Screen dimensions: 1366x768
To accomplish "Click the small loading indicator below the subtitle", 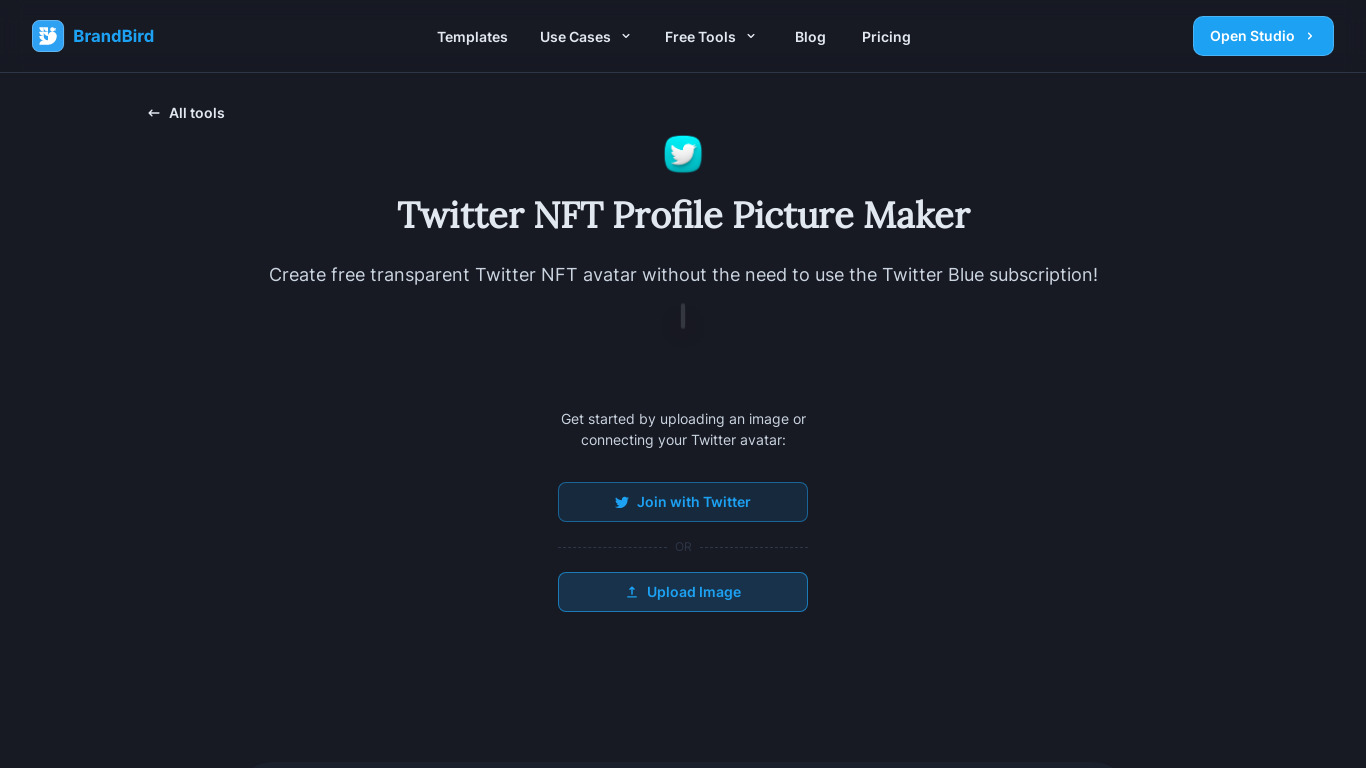I will [x=683, y=317].
